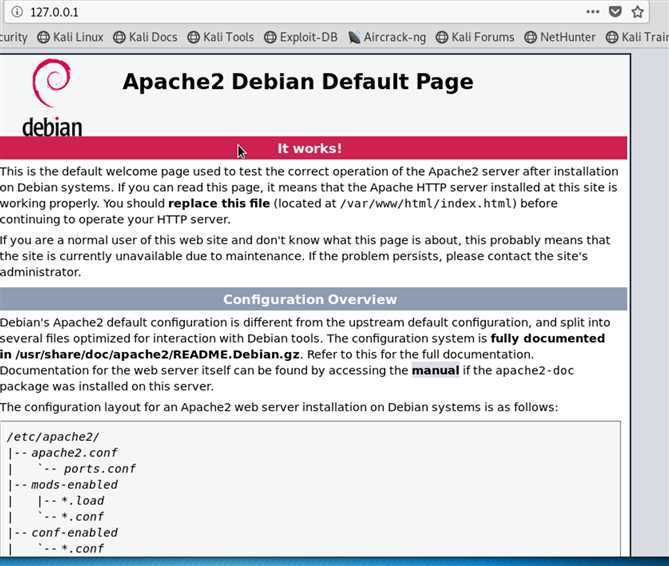Click the site information icon in address bar

[17, 12]
